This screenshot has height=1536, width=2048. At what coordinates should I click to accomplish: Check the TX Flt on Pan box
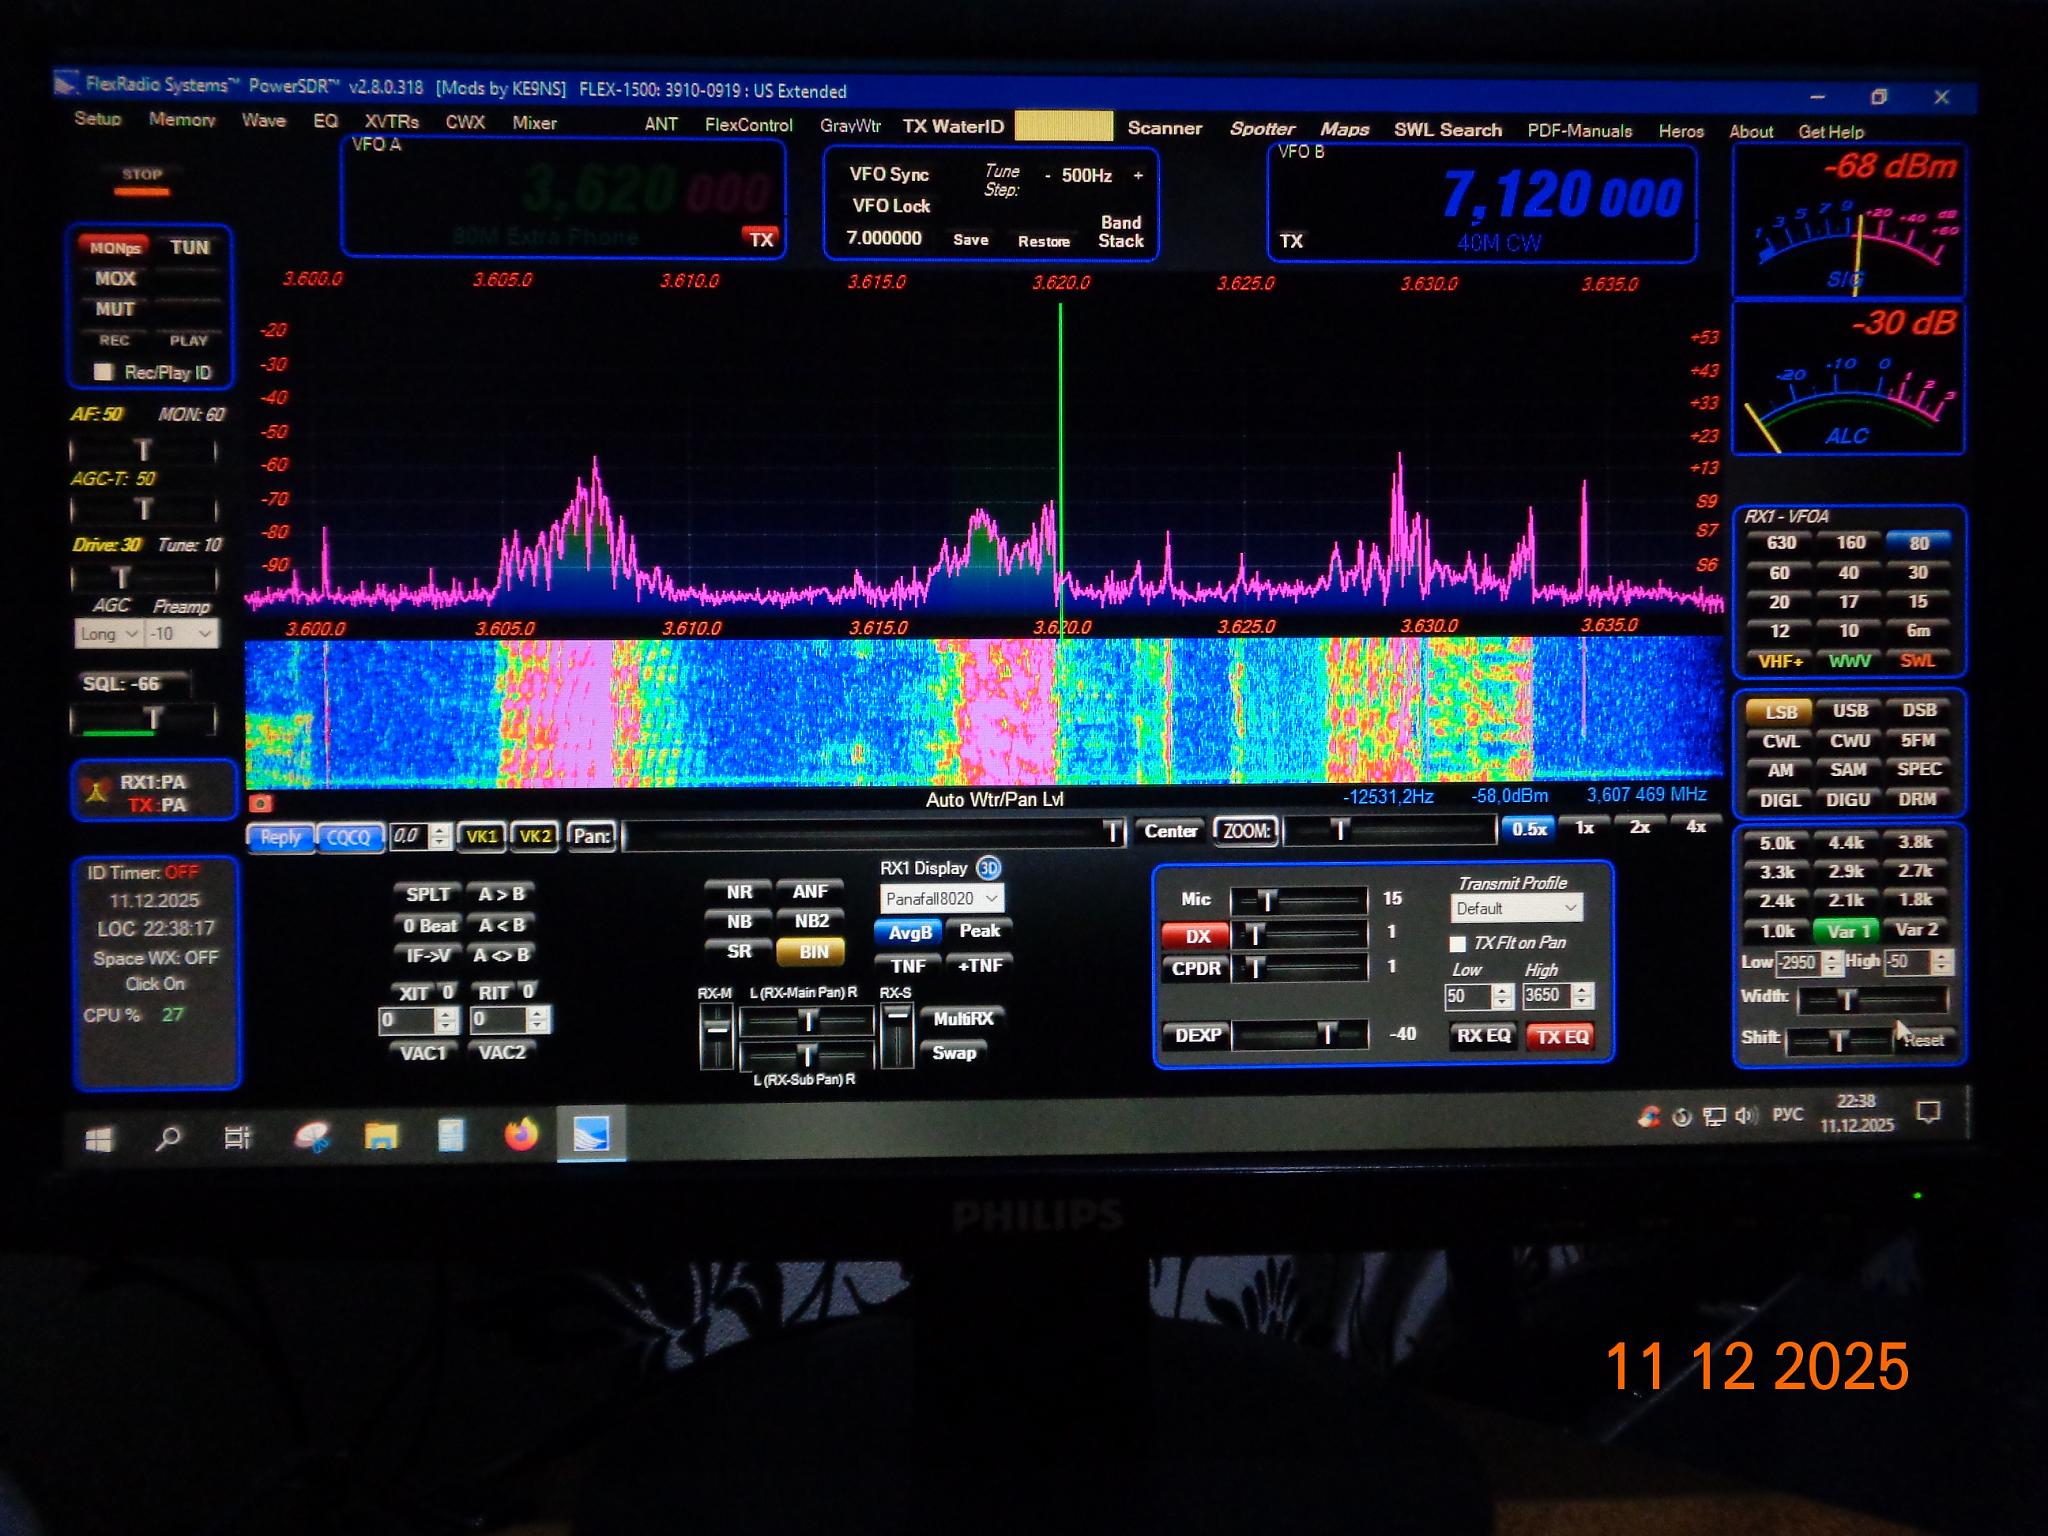pyautogui.click(x=1457, y=943)
